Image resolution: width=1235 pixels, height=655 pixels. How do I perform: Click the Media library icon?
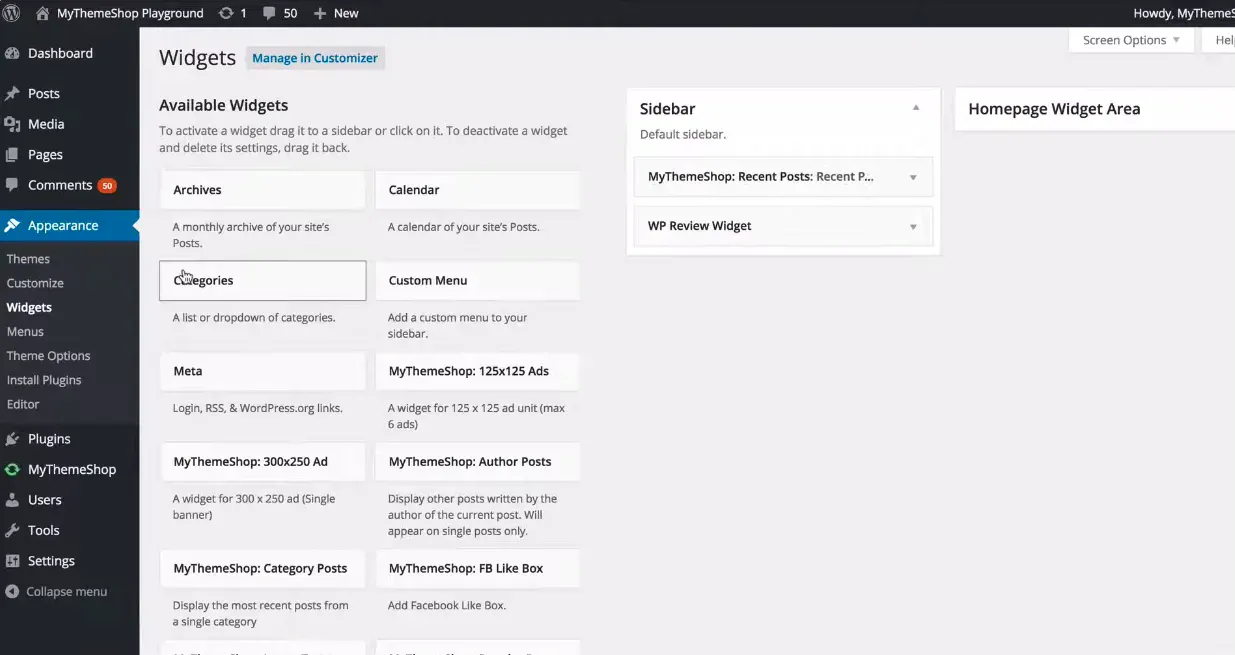(x=12, y=124)
